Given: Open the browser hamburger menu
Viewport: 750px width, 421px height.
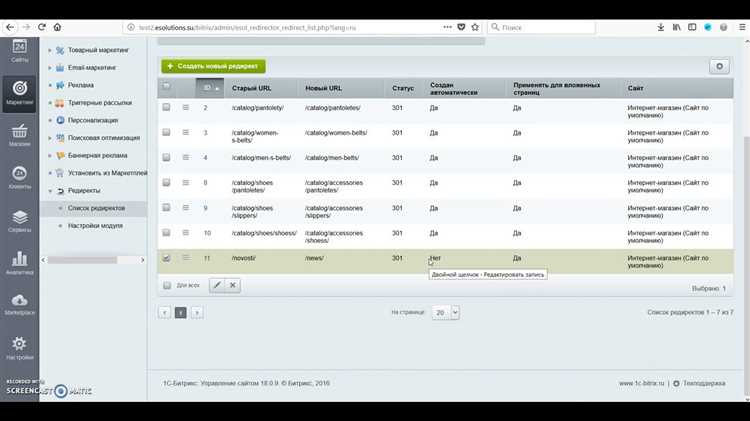Looking at the screenshot, I should [742, 27].
